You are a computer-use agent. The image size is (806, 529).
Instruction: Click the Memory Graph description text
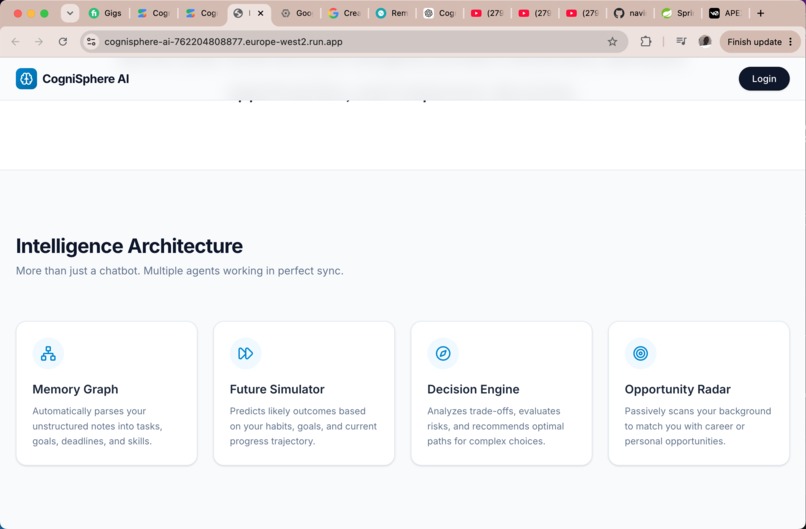coord(98,426)
